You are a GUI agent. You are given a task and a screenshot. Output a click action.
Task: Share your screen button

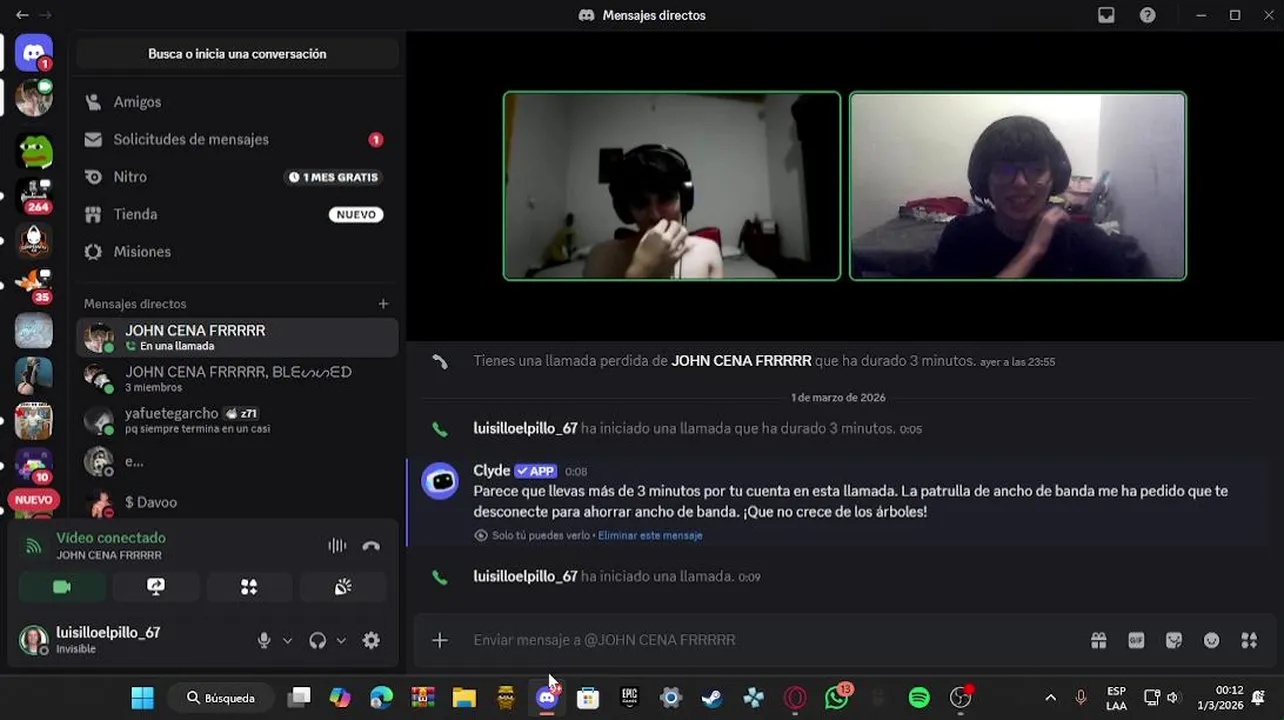tap(156, 587)
